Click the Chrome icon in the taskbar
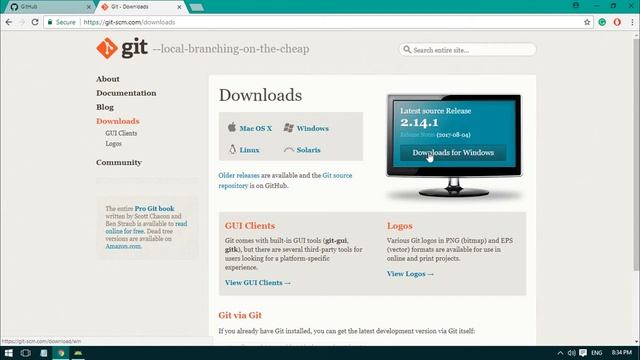 point(61,353)
